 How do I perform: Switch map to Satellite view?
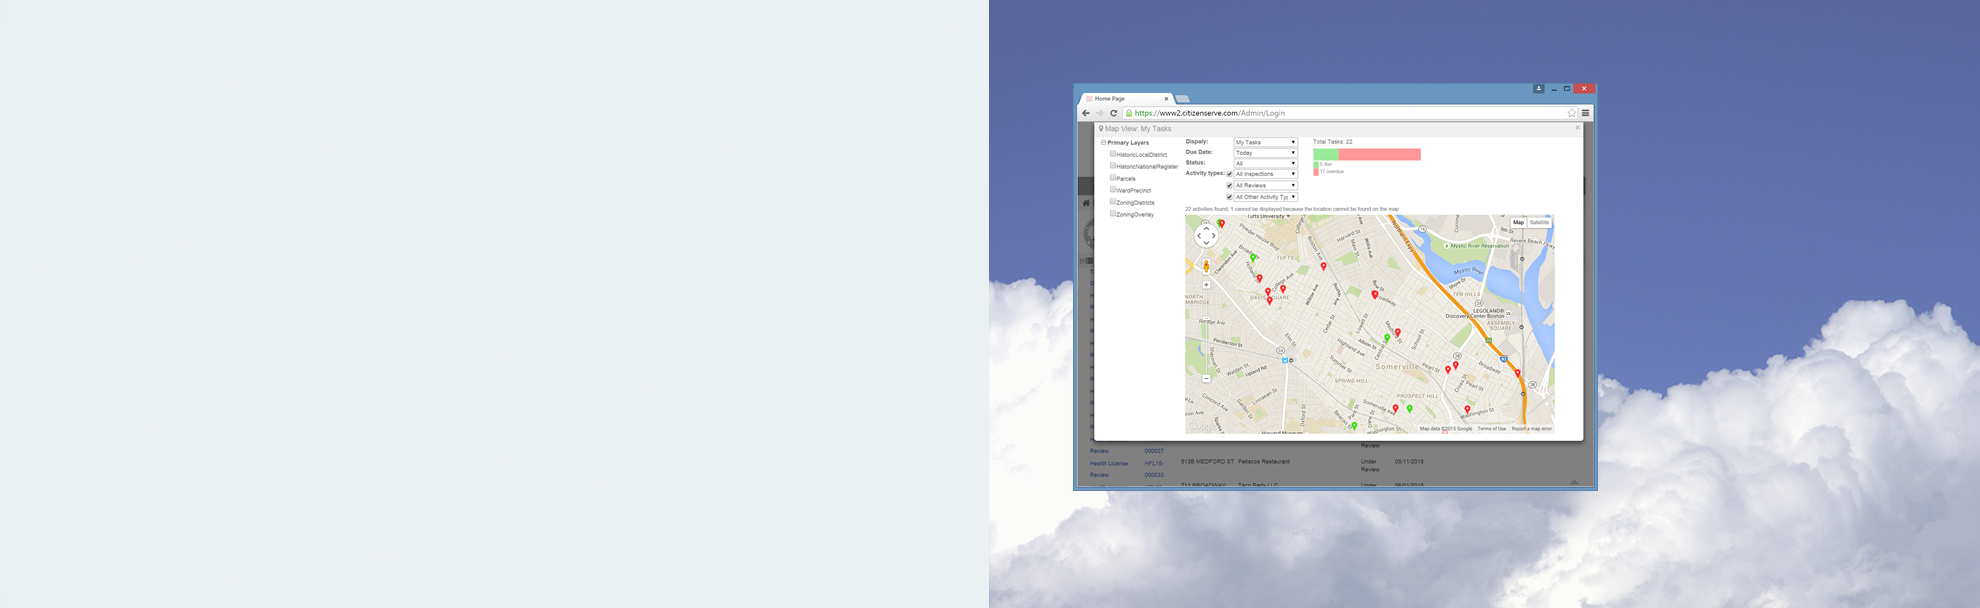pyautogui.click(x=1539, y=223)
